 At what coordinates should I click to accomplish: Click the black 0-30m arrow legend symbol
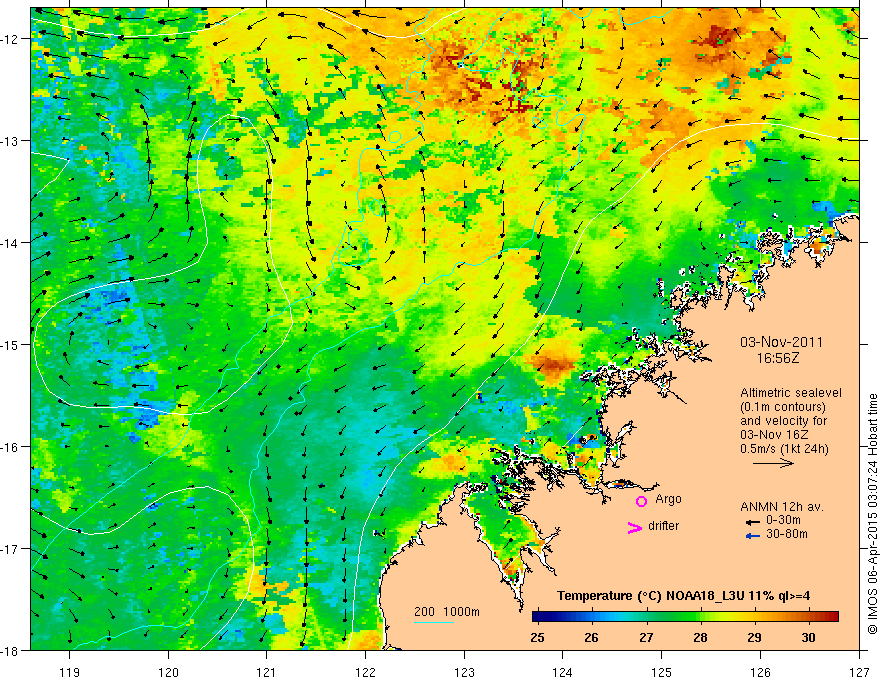753,522
